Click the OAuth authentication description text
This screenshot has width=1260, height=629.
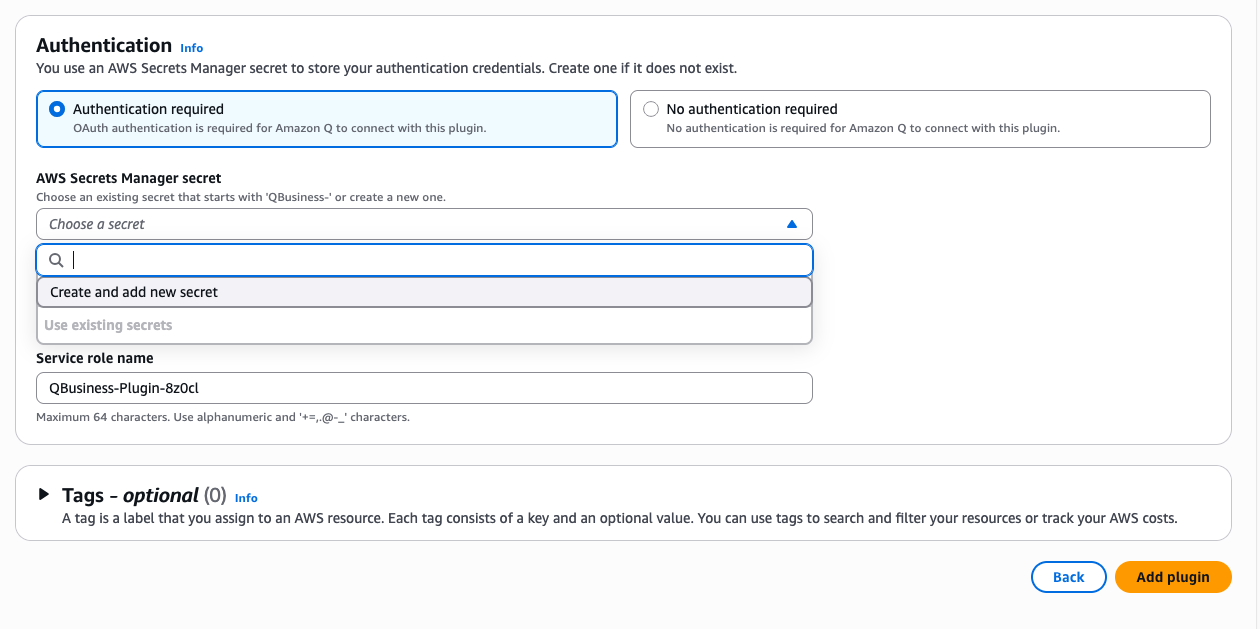point(280,128)
